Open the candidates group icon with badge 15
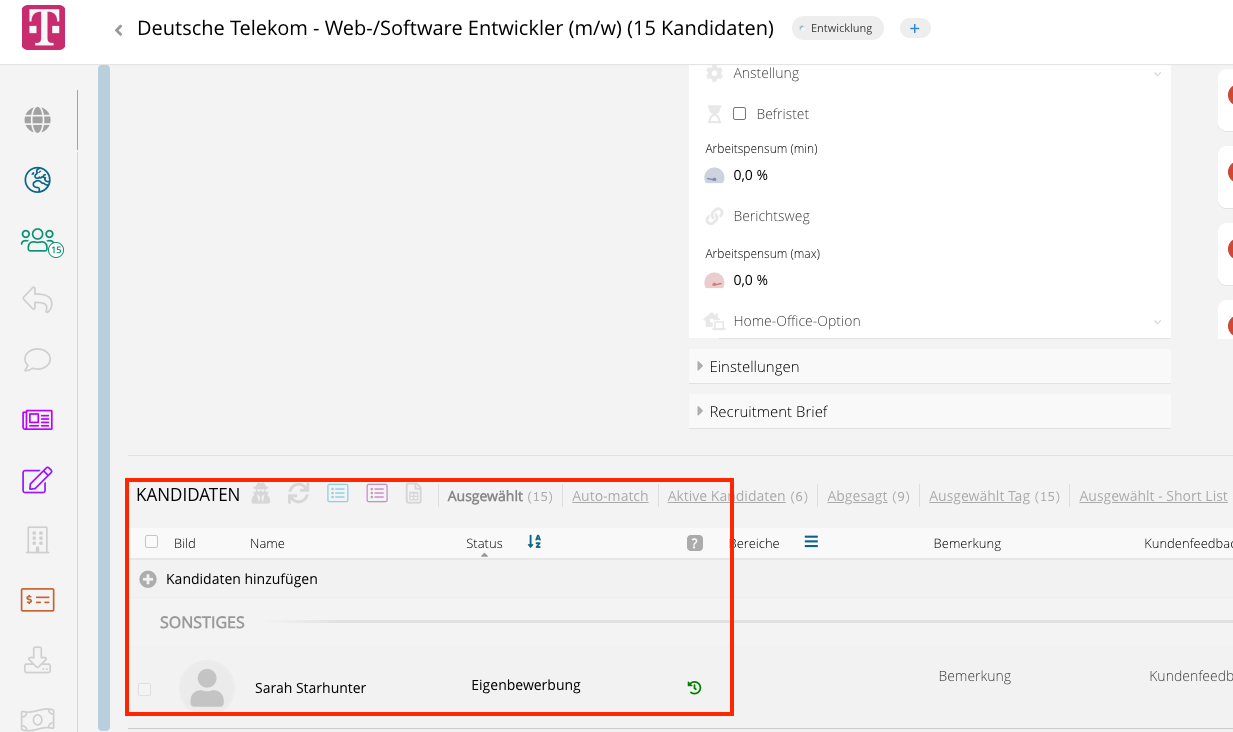Viewport: 1233px width, 732px height. pos(40,241)
